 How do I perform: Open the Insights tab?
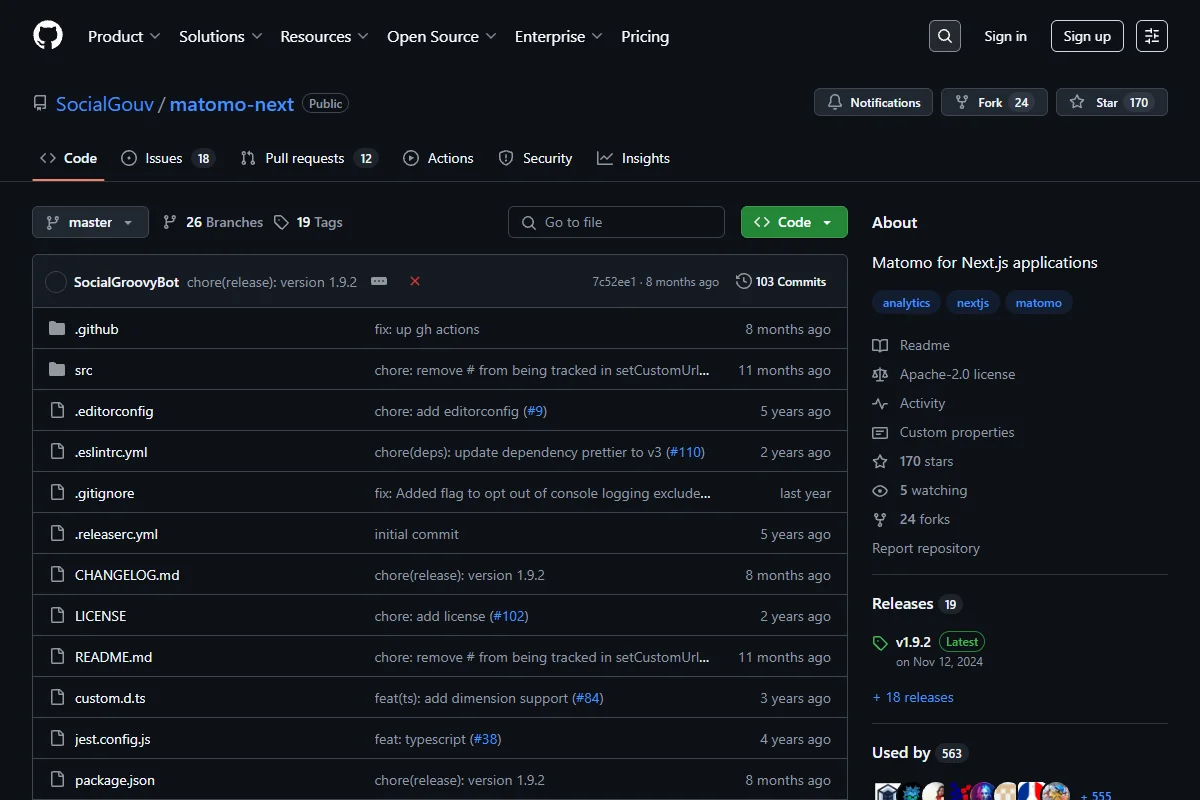(x=634, y=158)
